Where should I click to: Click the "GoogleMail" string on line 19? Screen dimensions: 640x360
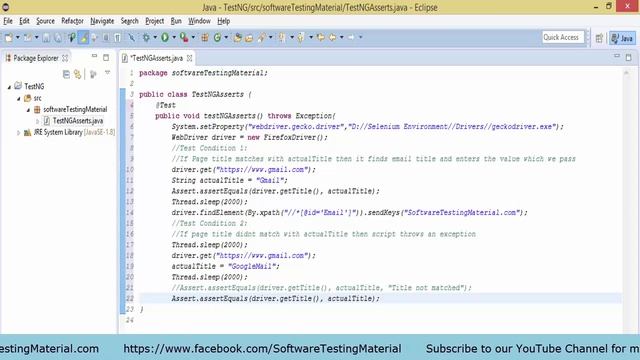pyautogui.click(x=251, y=266)
